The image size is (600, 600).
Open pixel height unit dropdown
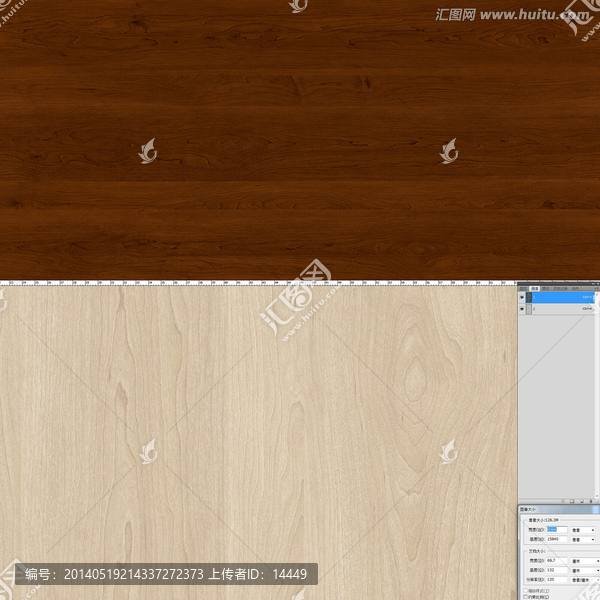pos(583,540)
